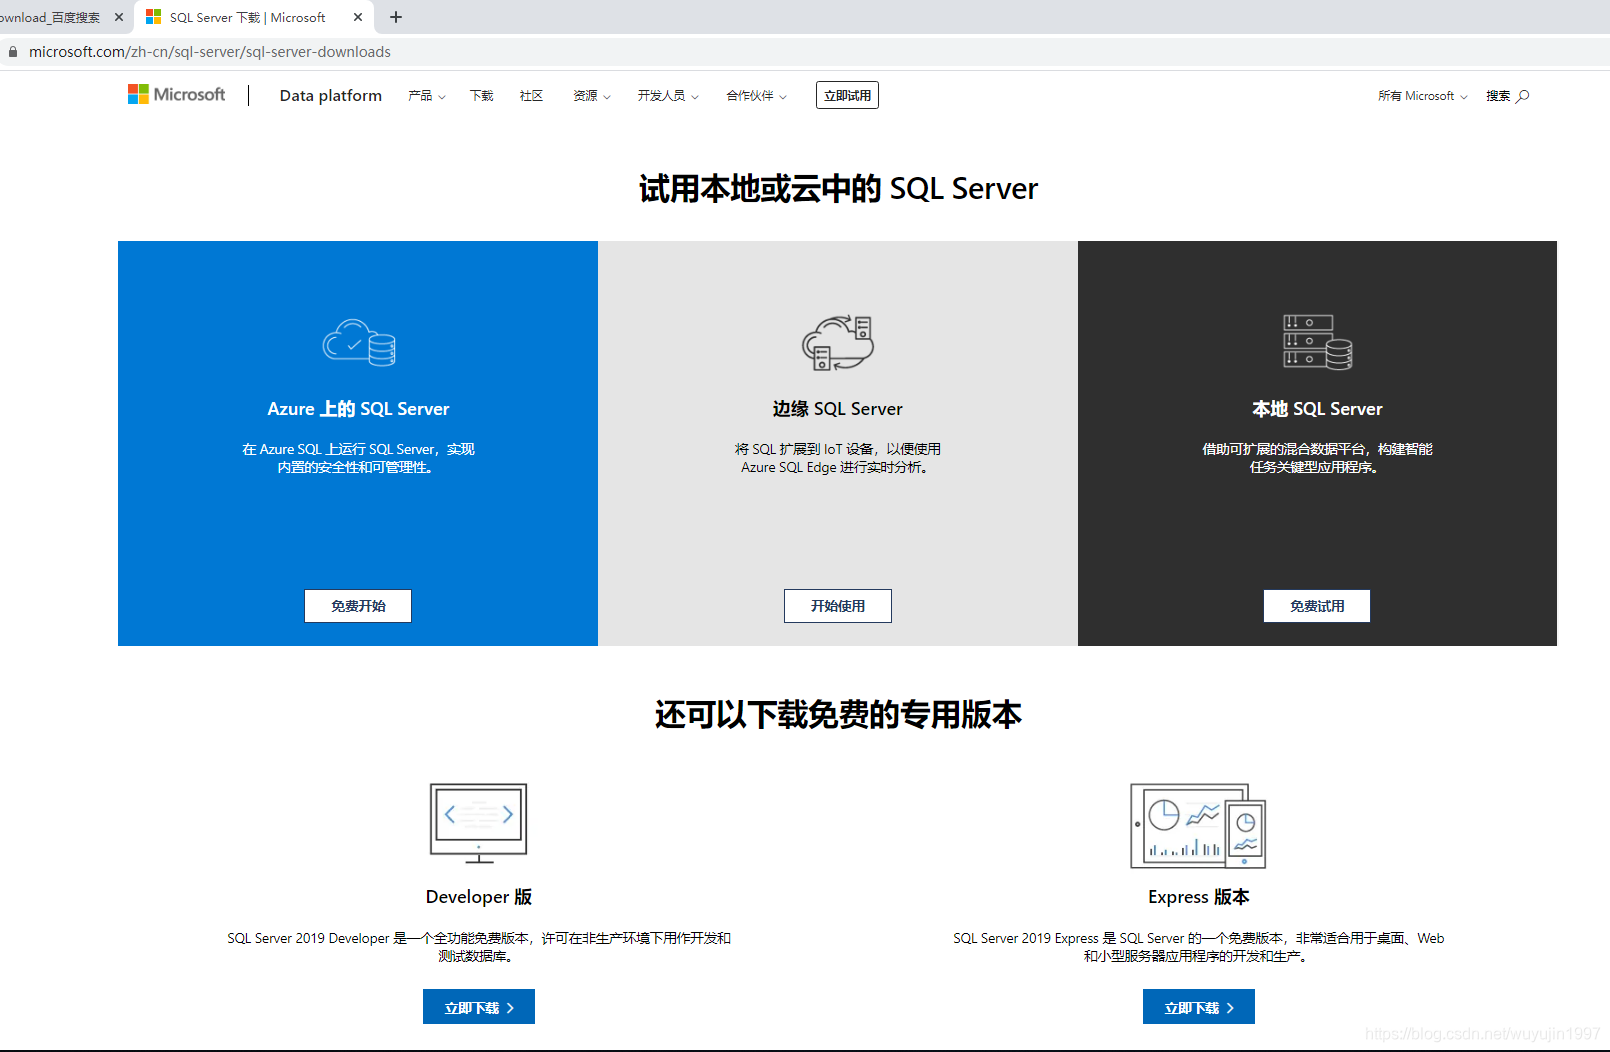The image size is (1610, 1052).
Task: Click the SQL Server 2019 Developer description
Action: point(479,947)
